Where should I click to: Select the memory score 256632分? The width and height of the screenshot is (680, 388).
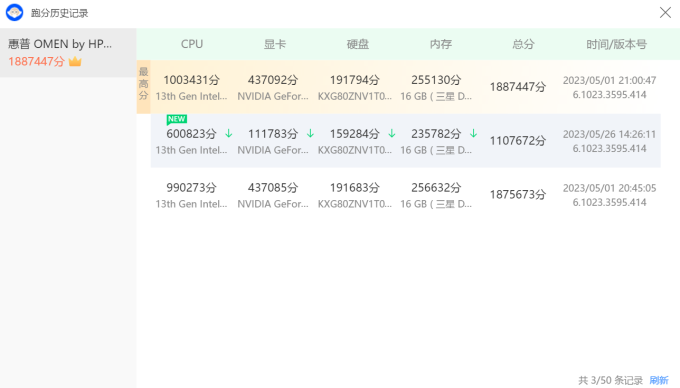click(x=436, y=188)
